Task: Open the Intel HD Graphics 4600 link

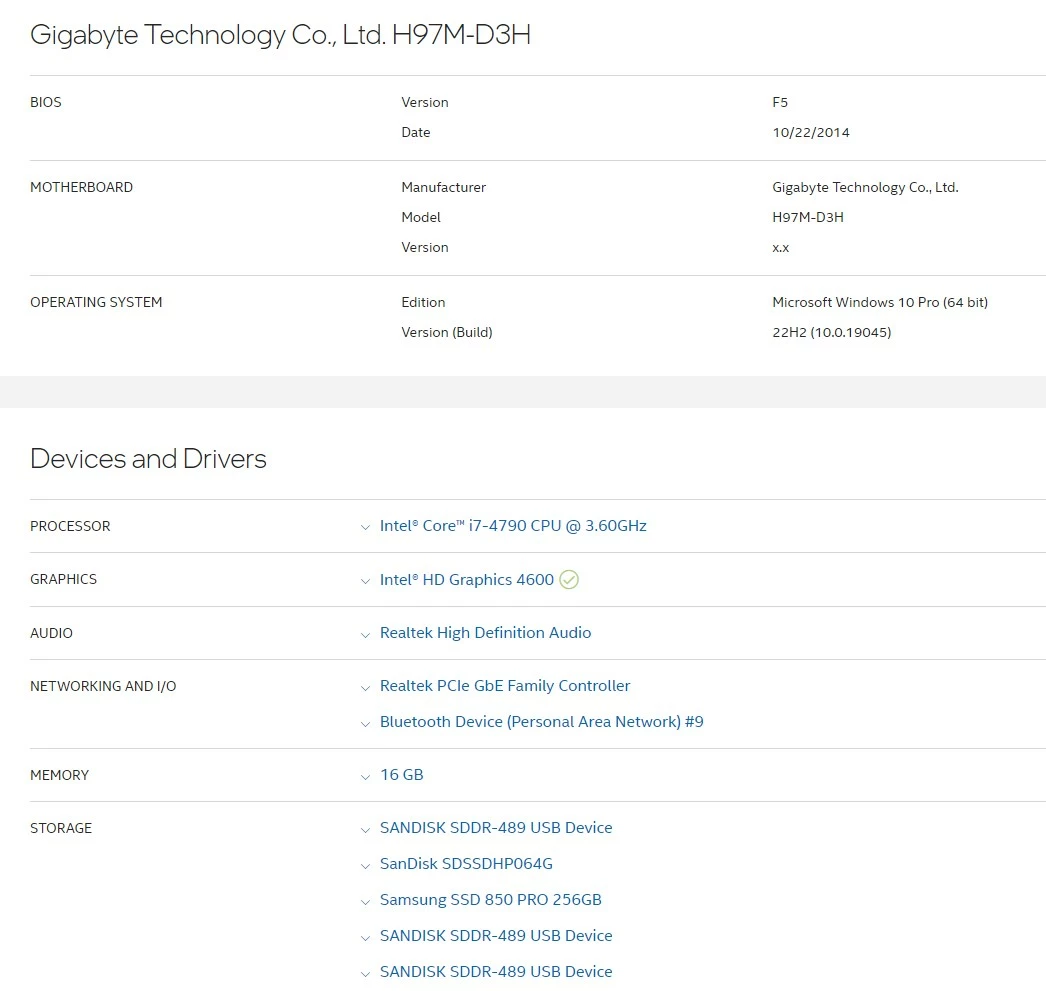Action: coord(466,580)
